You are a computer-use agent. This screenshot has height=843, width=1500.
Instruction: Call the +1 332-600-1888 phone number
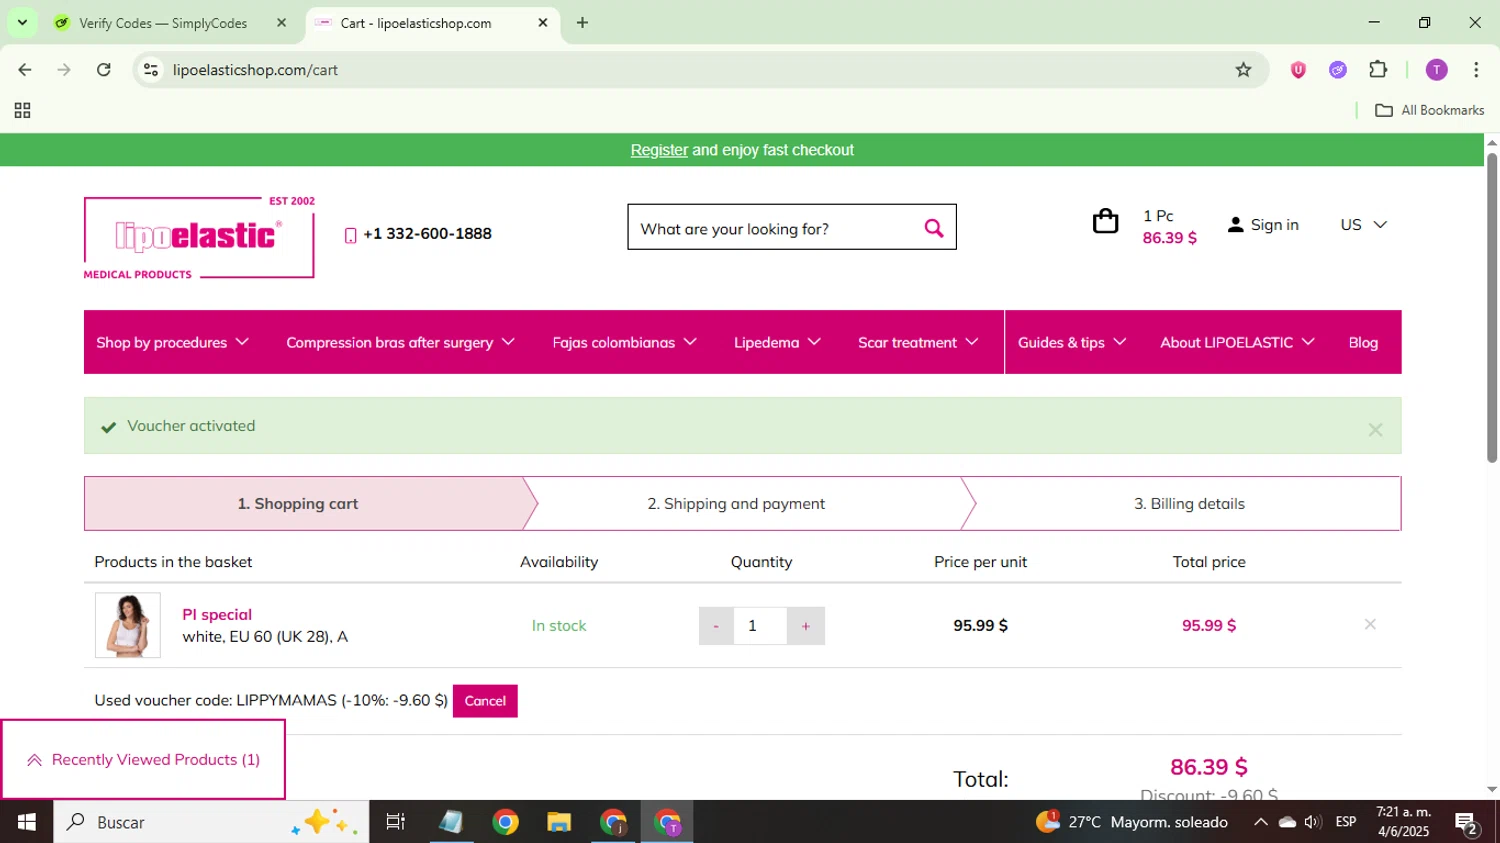click(427, 234)
